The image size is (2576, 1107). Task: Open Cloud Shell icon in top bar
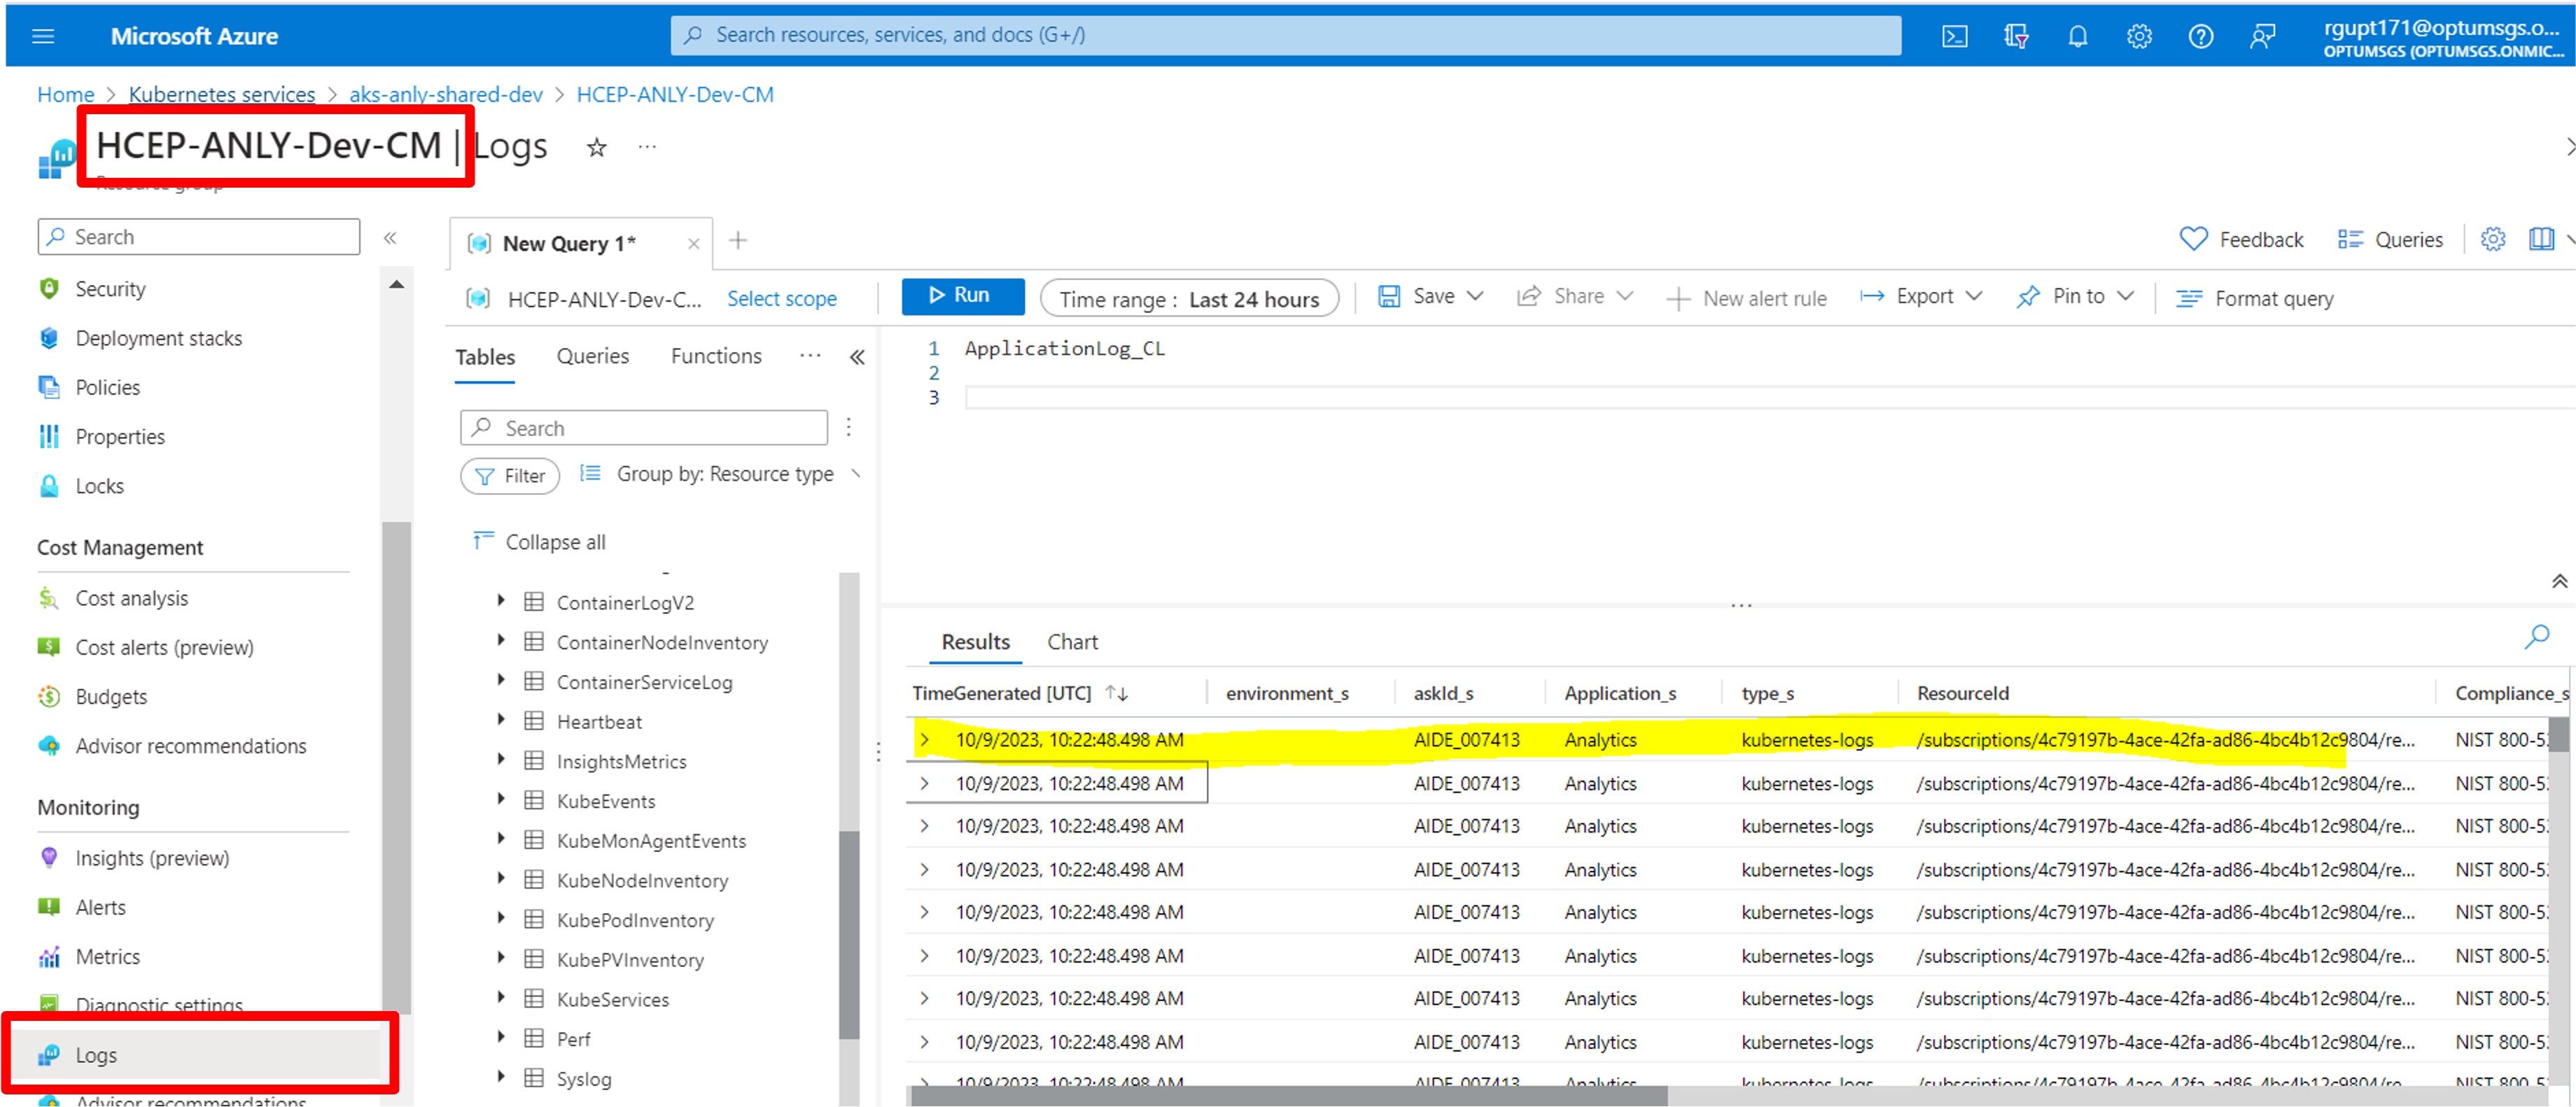pos(1954,37)
